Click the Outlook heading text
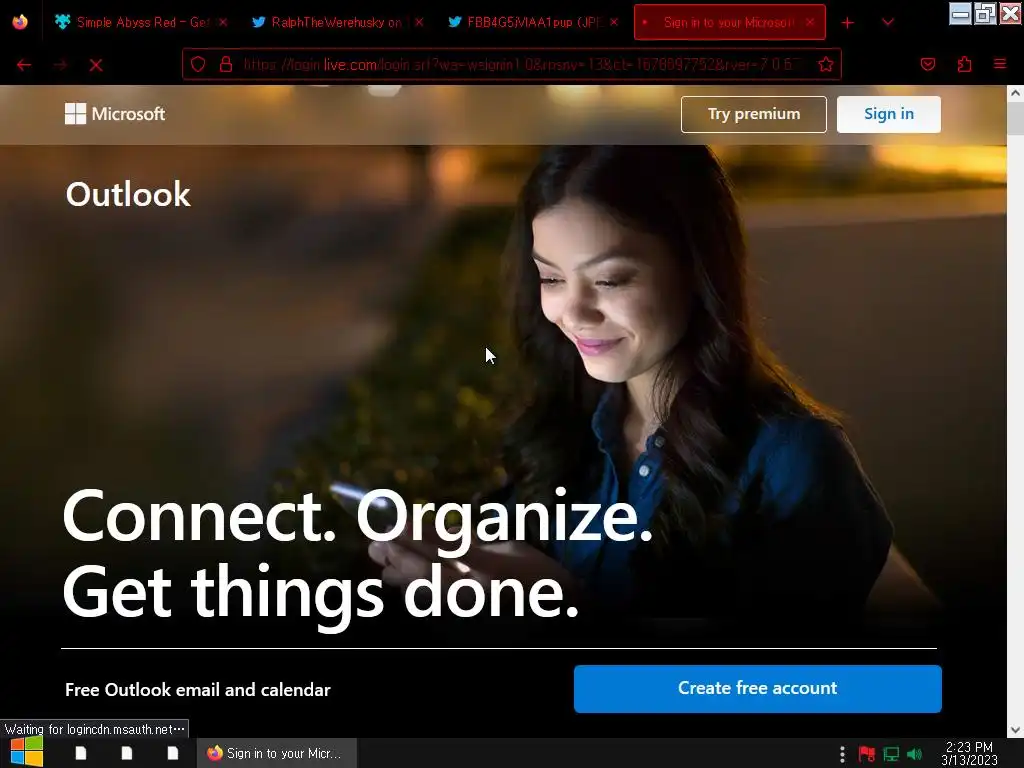 click(x=128, y=194)
